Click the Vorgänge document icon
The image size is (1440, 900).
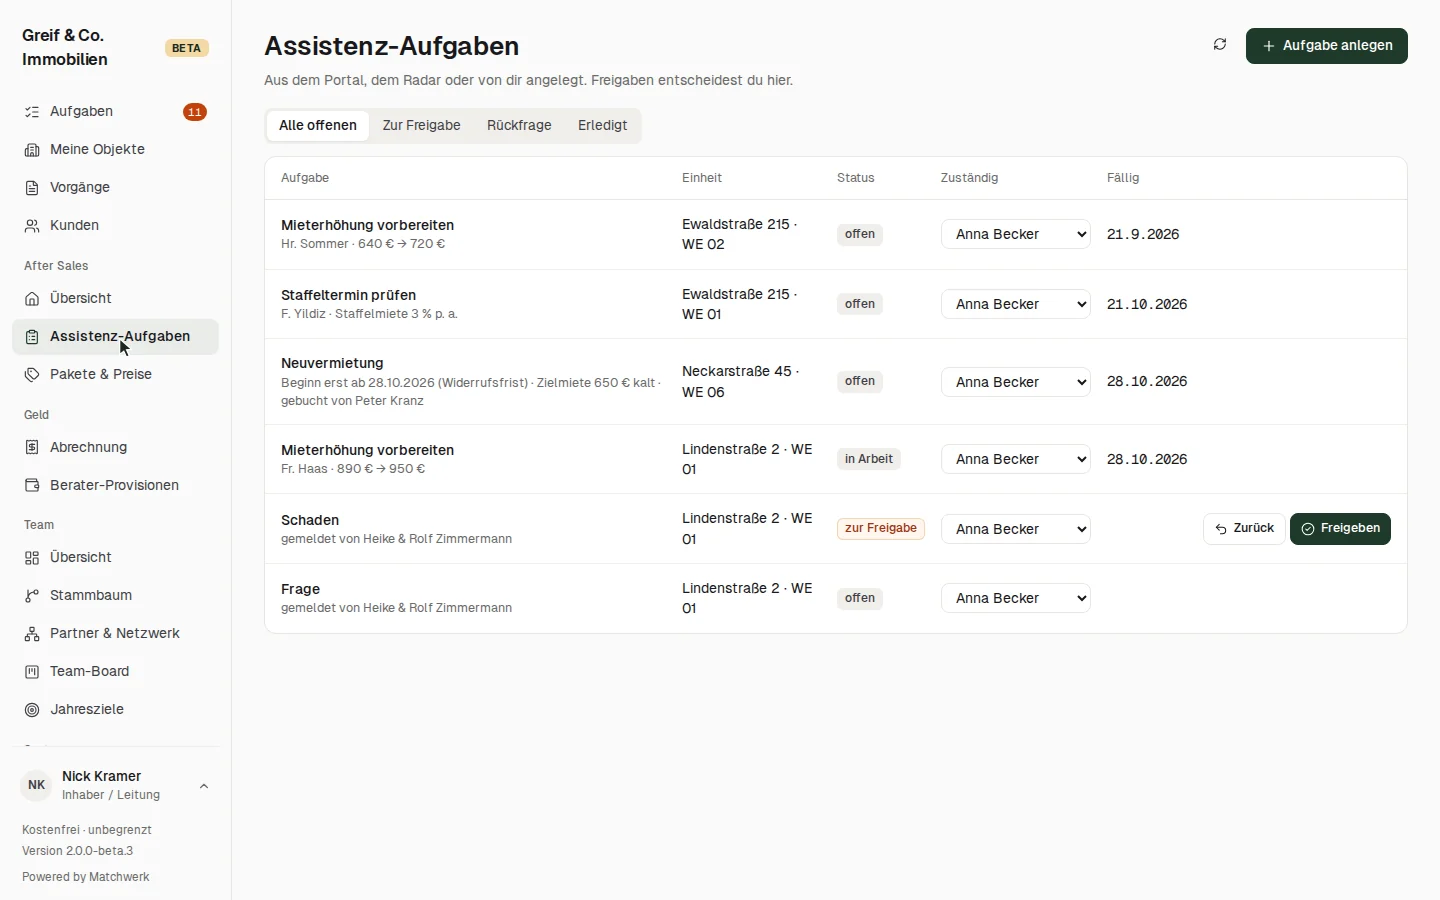click(32, 188)
